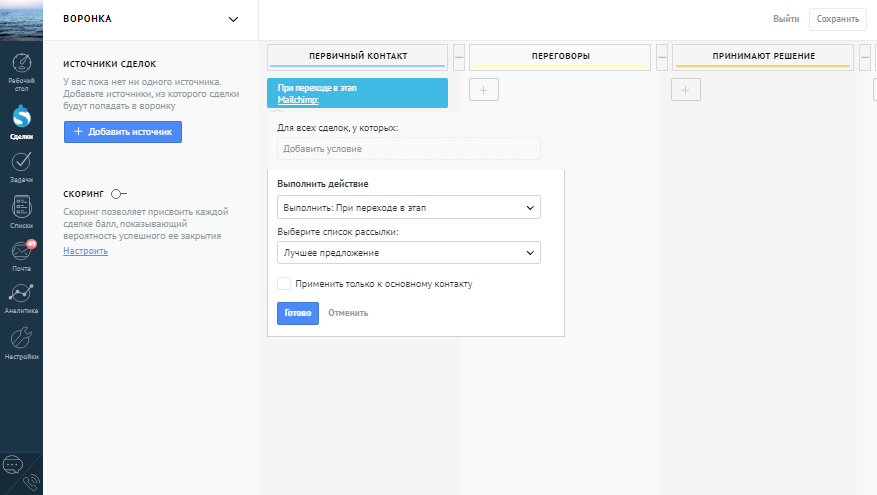The height and width of the screenshot is (495, 877).
Task: Open the Лучшее предложение mailing list dropdown
Action: [x=409, y=253]
